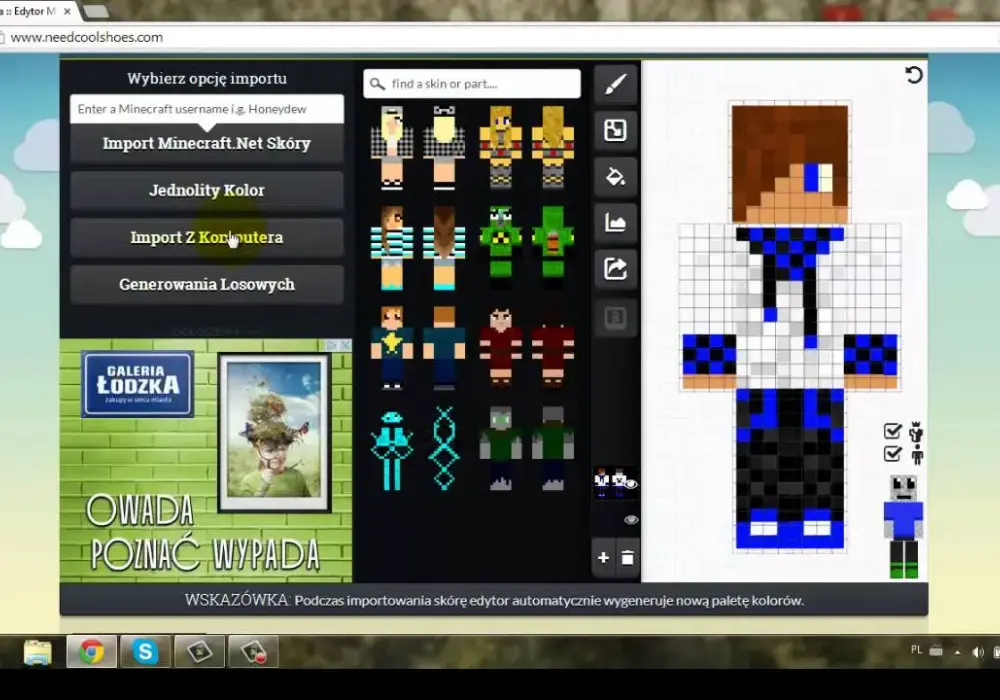The image size is (1000, 700).
Task: Select navy shirt skin back view
Action: pyautogui.click(x=444, y=347)
